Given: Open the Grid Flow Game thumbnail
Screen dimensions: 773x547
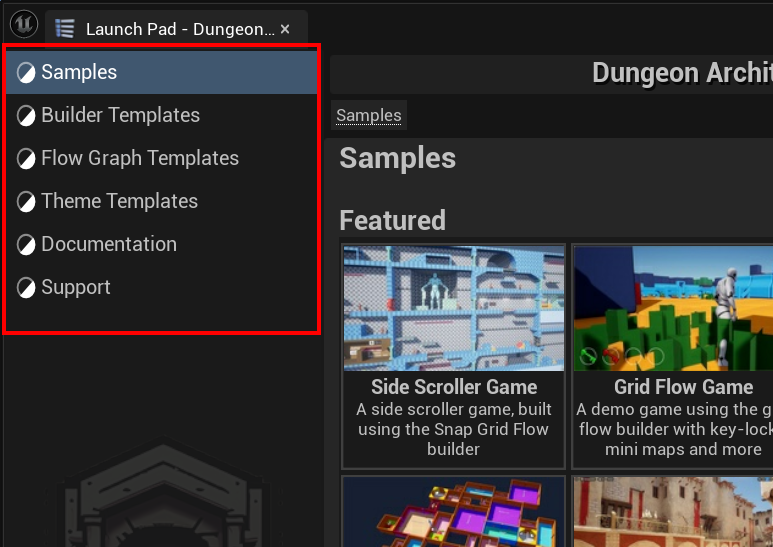Looking at the screenshot, I should coord(673,308).
